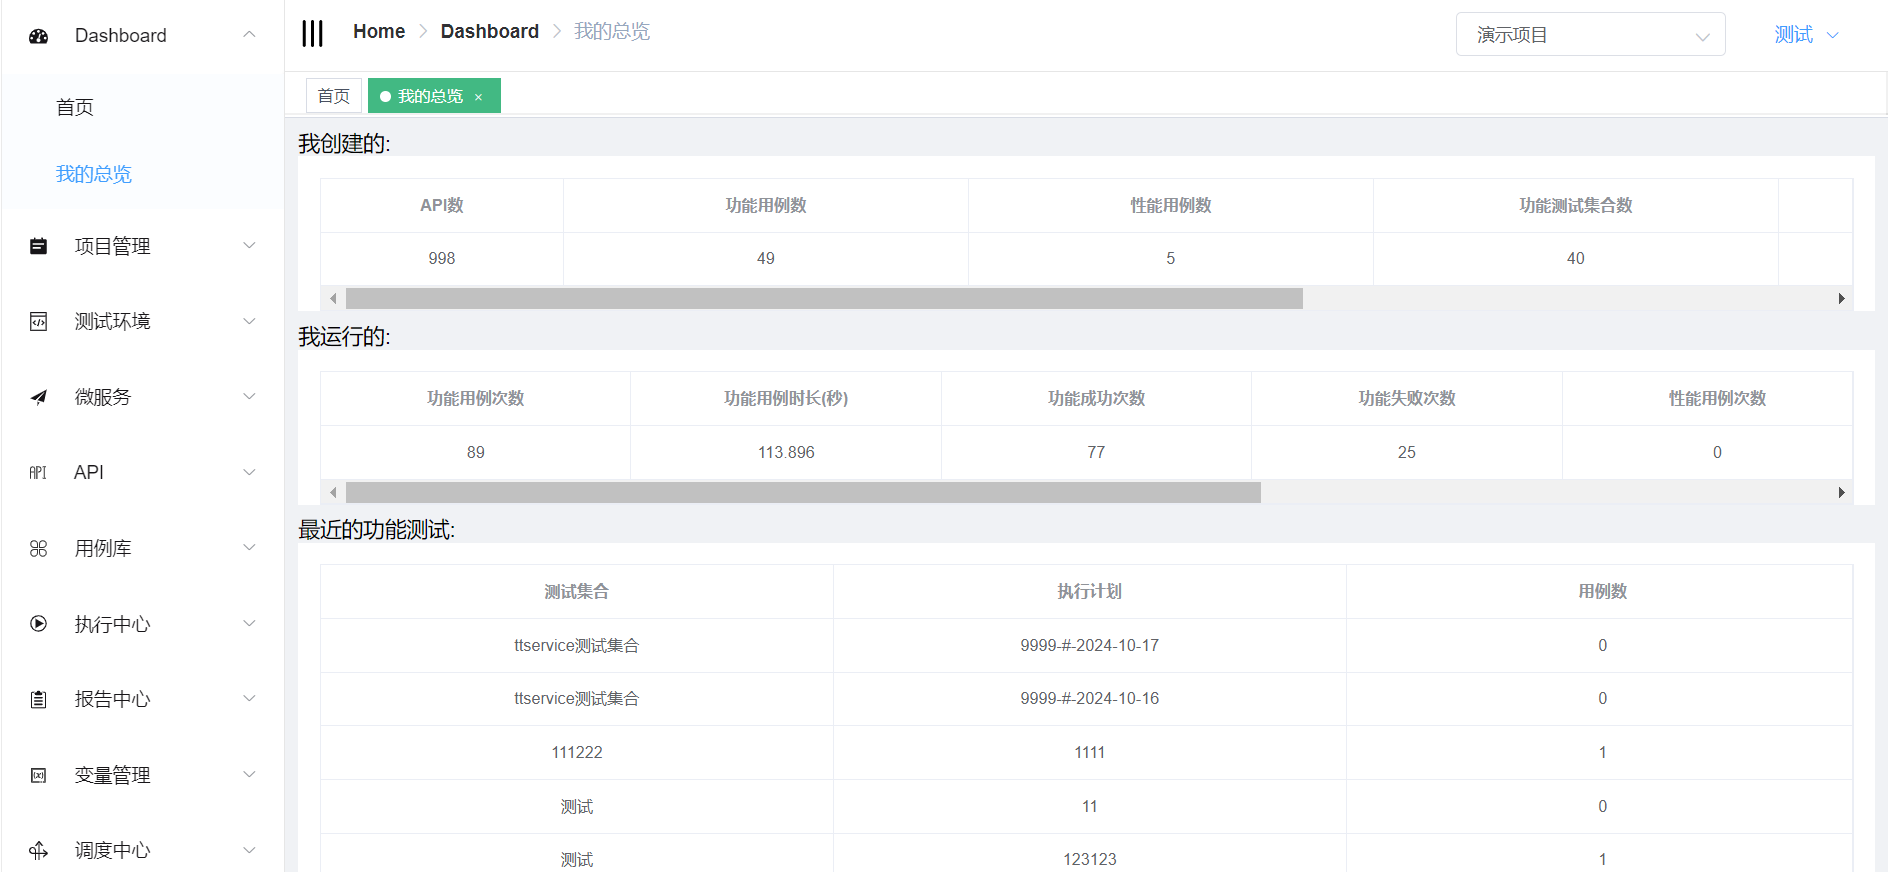Open the 测试 user menu dropdown
Screen dimensions: 1888x872
(1805, 35)
